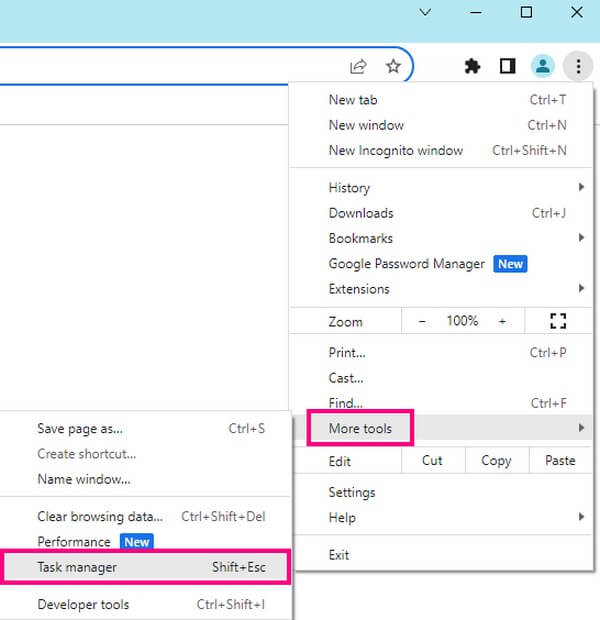Open the Help menu item

(443, 518)
